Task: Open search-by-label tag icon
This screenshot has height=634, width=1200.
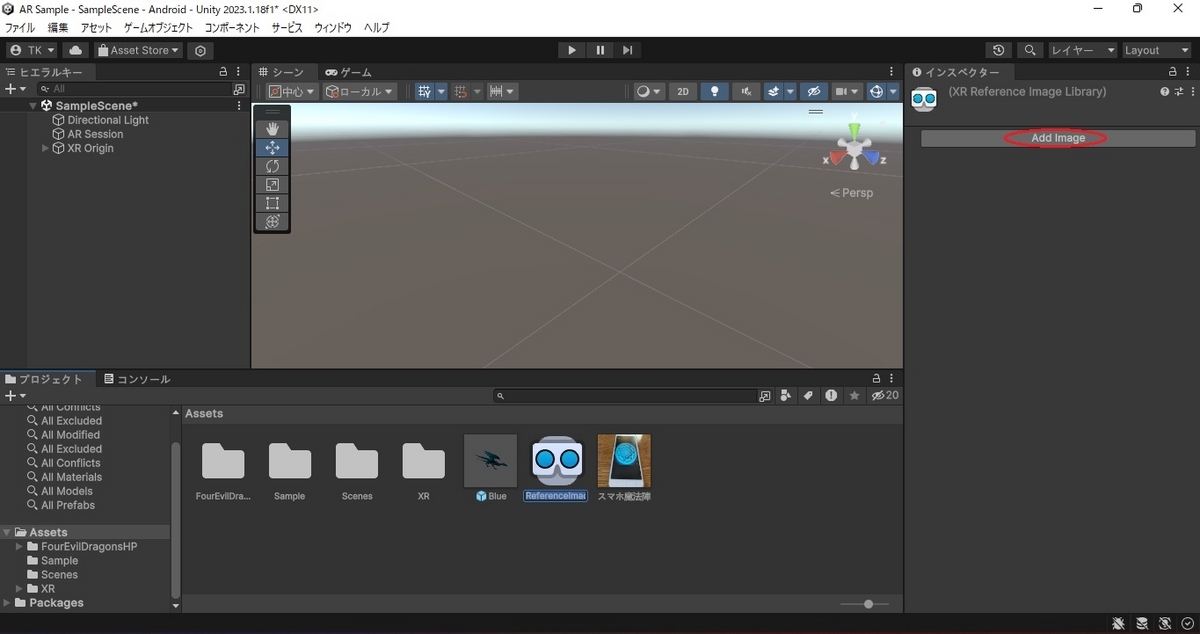Action: click(x=808, y=396)
